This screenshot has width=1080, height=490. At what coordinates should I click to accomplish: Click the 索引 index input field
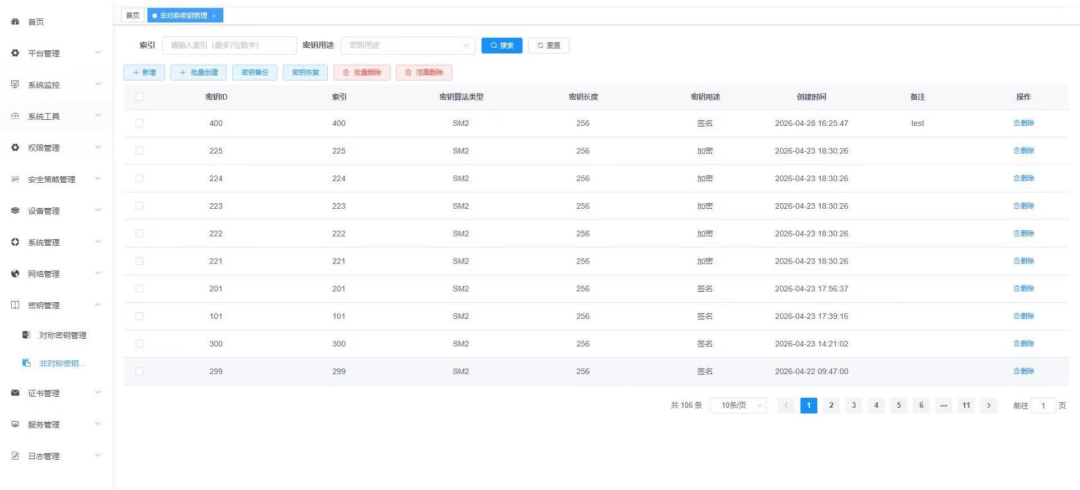[x=229, y=45]
